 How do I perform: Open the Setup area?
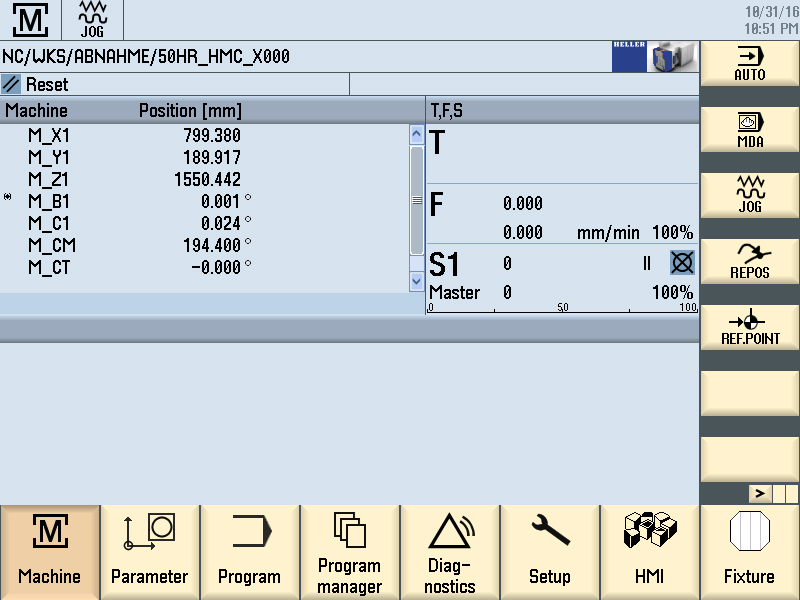coord(550,552)
